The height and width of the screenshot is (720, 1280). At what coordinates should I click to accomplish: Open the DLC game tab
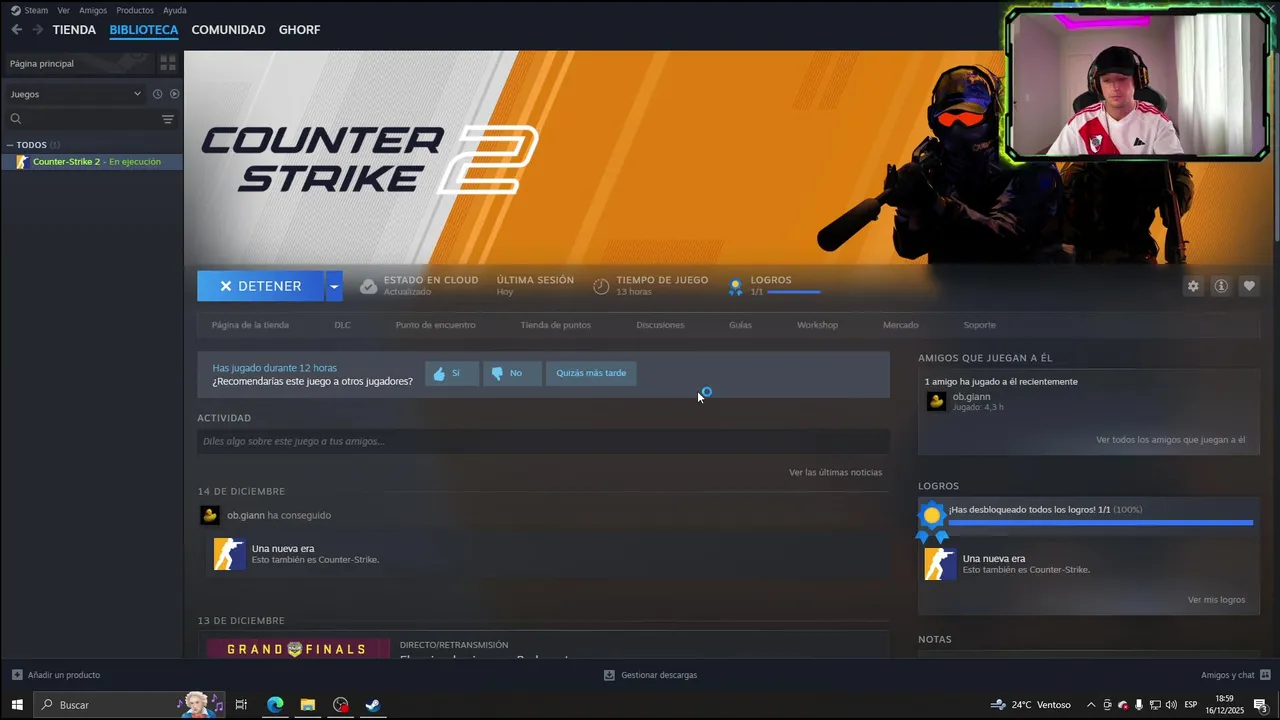point(342,325)
